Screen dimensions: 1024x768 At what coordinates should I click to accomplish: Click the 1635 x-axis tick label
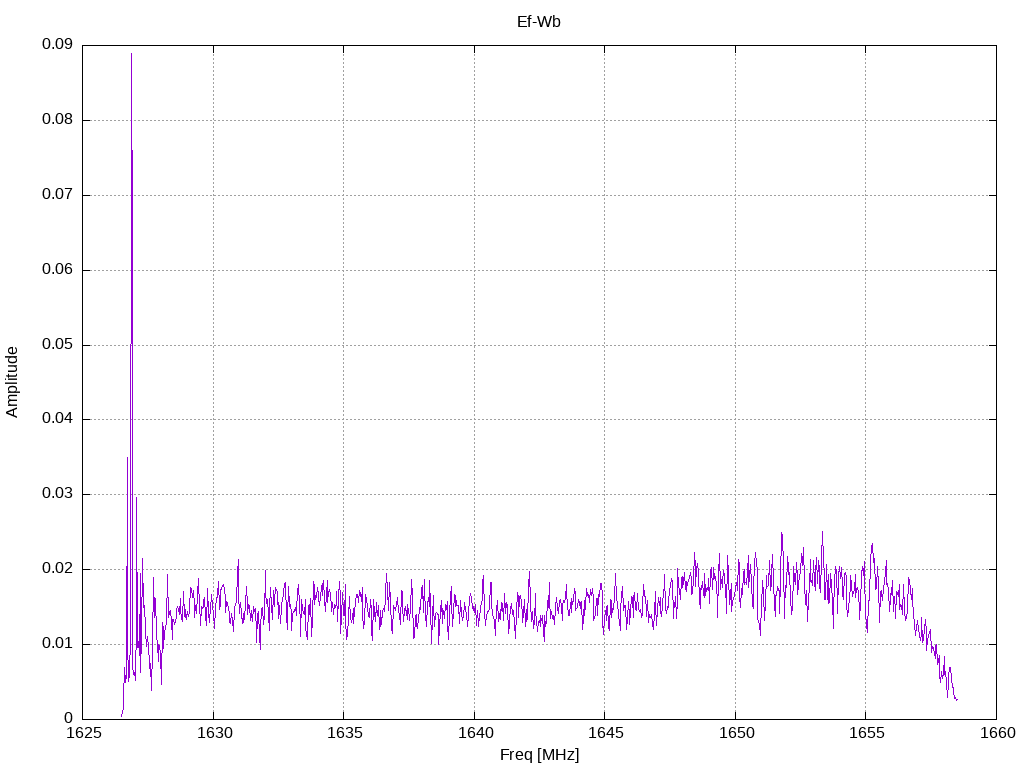point(343,734)
